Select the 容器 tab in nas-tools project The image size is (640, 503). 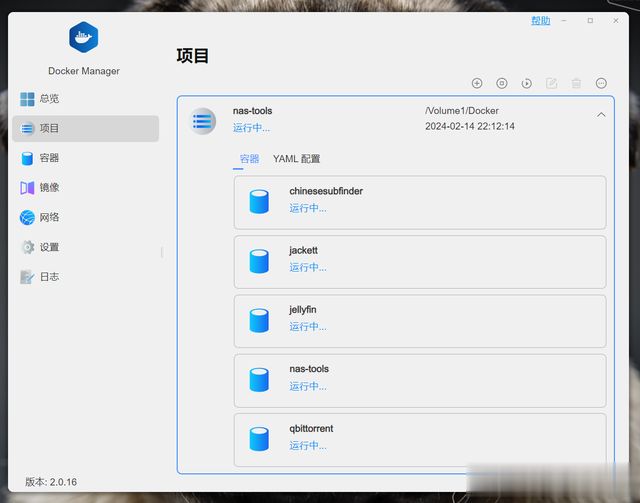[249, 159]
